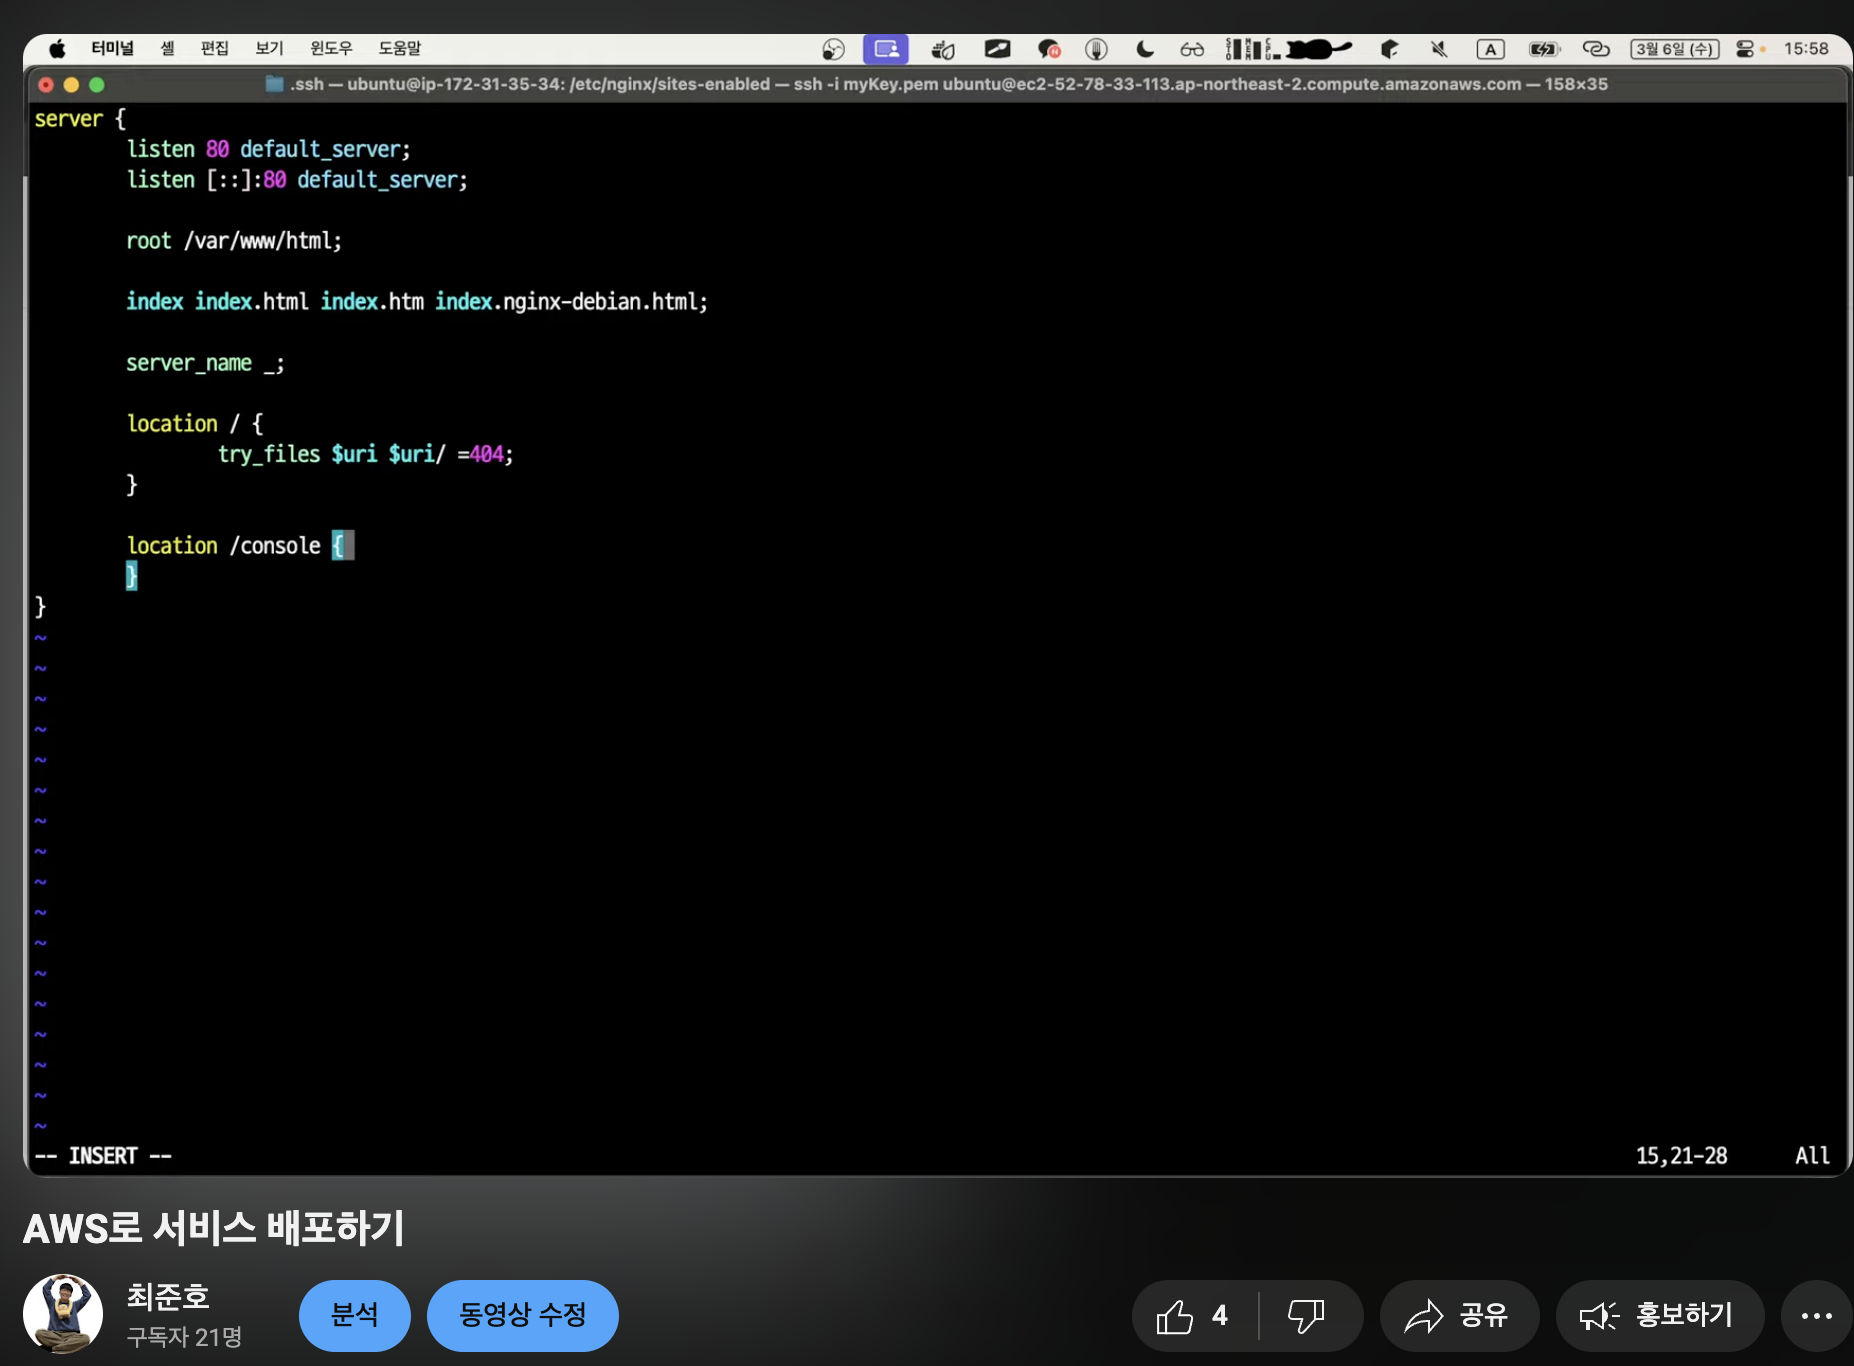Click the 공유 share arrow button
Image resolution: width=1854 pixels, height=1366 pixels.
coord(1458,1316)
